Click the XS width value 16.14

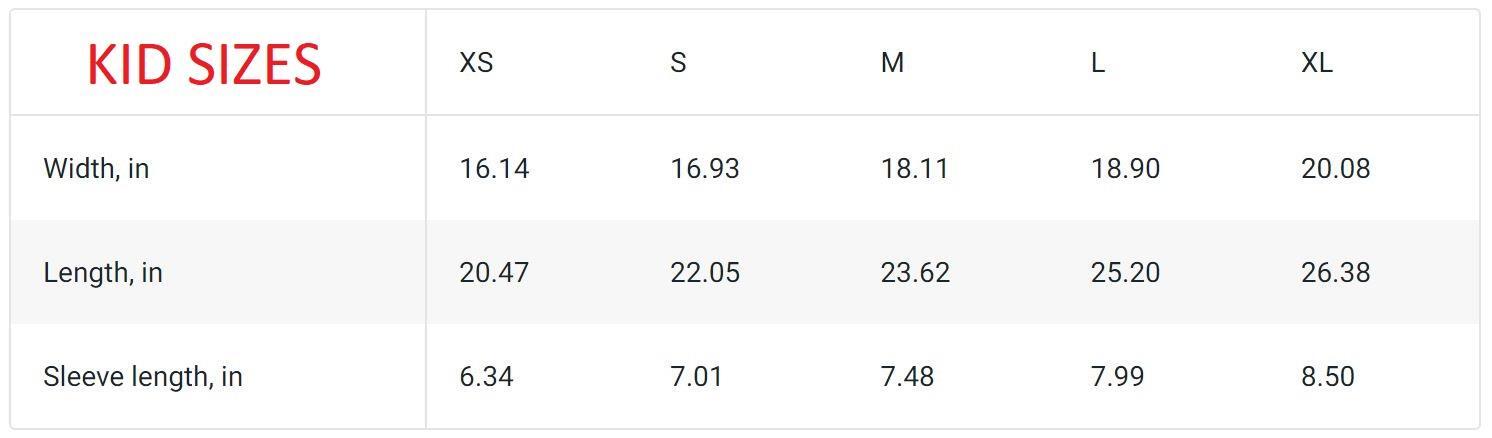click(494, 168)
